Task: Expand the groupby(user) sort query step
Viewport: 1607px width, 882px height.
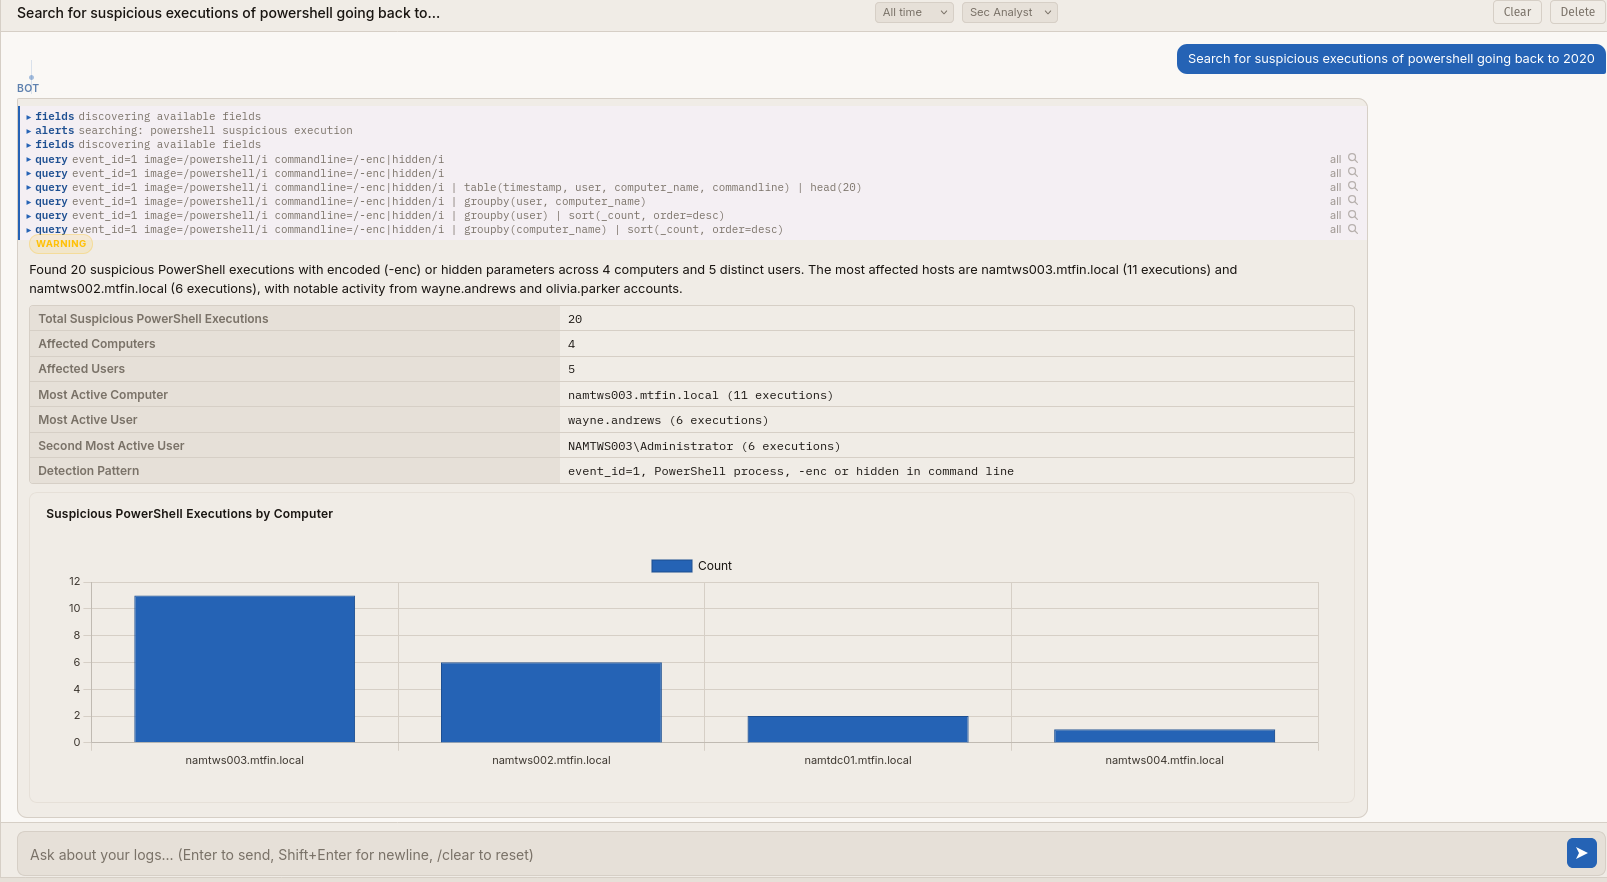Action: click(375, 216)
